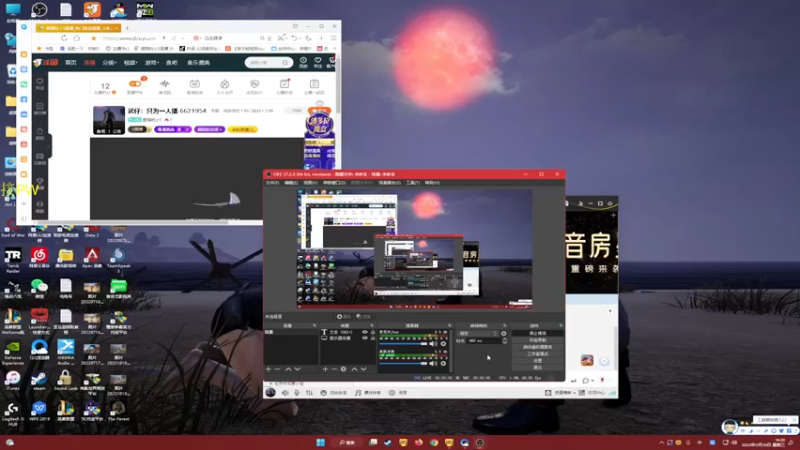
Task: Open settings gear for first audio mixer channel
Action: point(443,344)
